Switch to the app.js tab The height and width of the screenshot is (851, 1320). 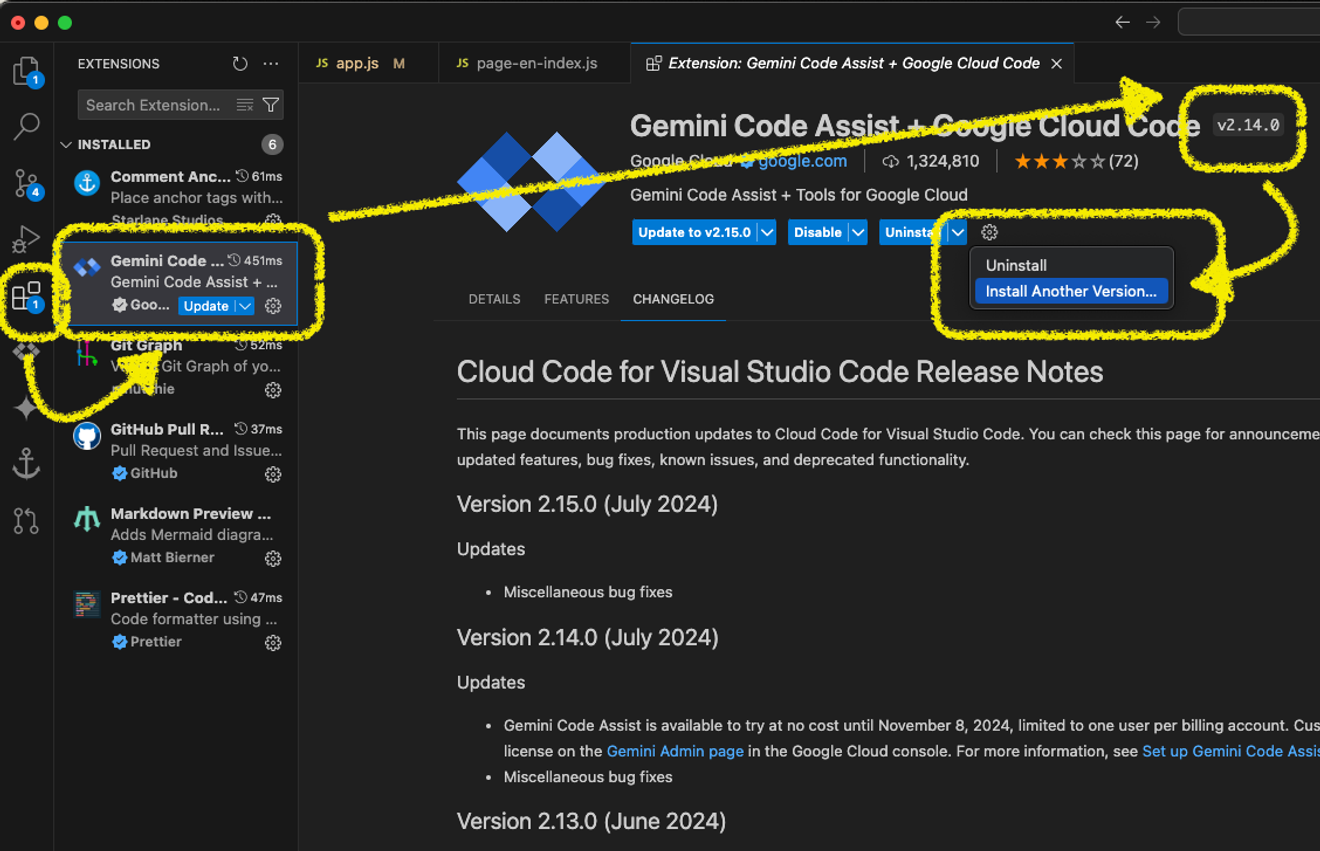click(x=369, y=63)
